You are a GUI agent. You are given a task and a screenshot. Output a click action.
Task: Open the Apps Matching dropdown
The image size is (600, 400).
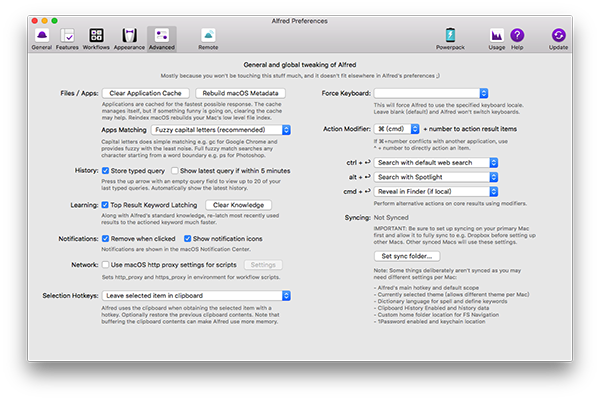221,130
